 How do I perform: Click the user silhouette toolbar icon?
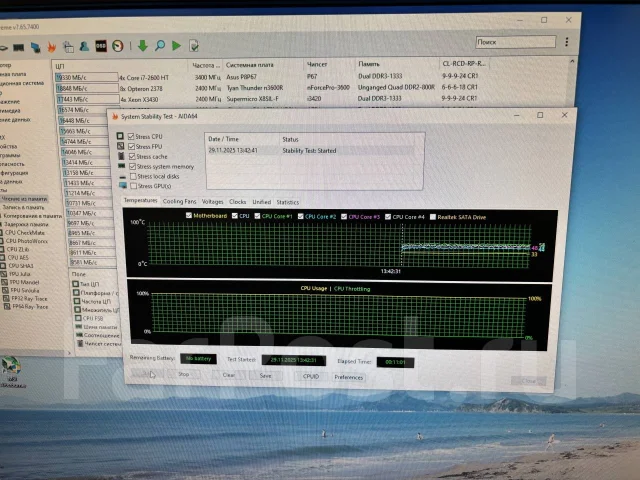click(x=84, y=47)
